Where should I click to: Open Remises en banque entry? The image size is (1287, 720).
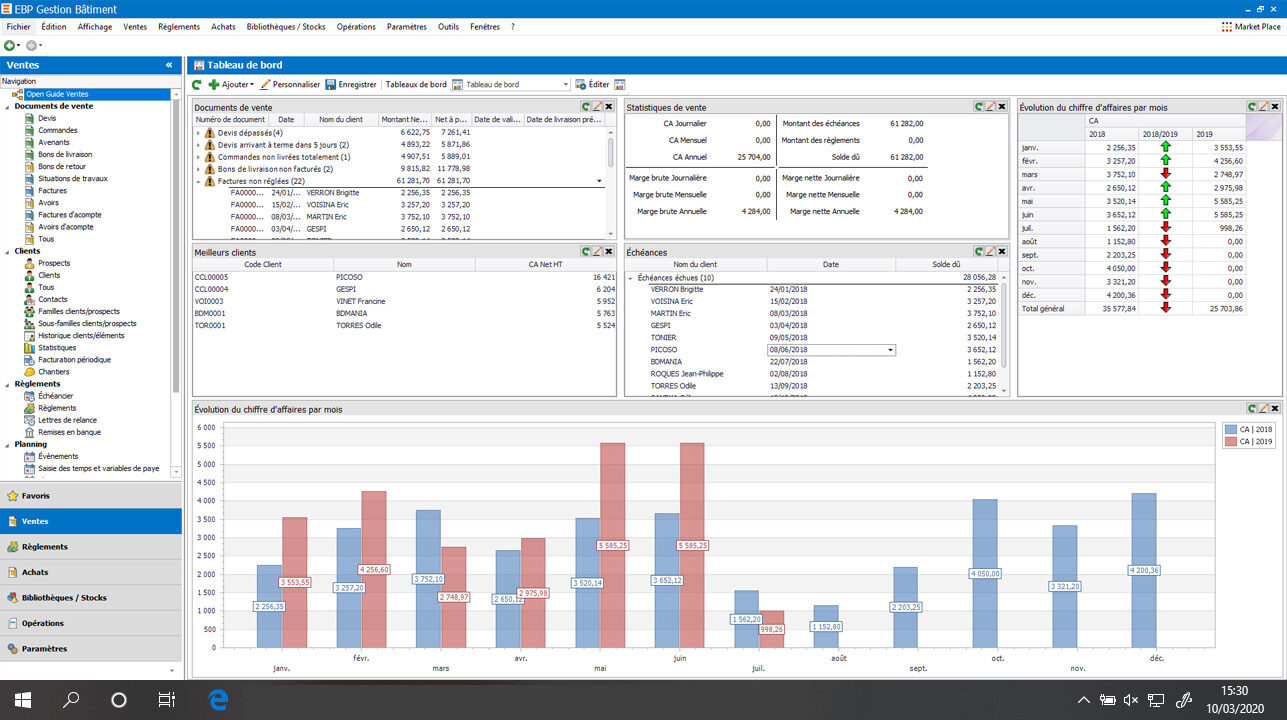68,432
